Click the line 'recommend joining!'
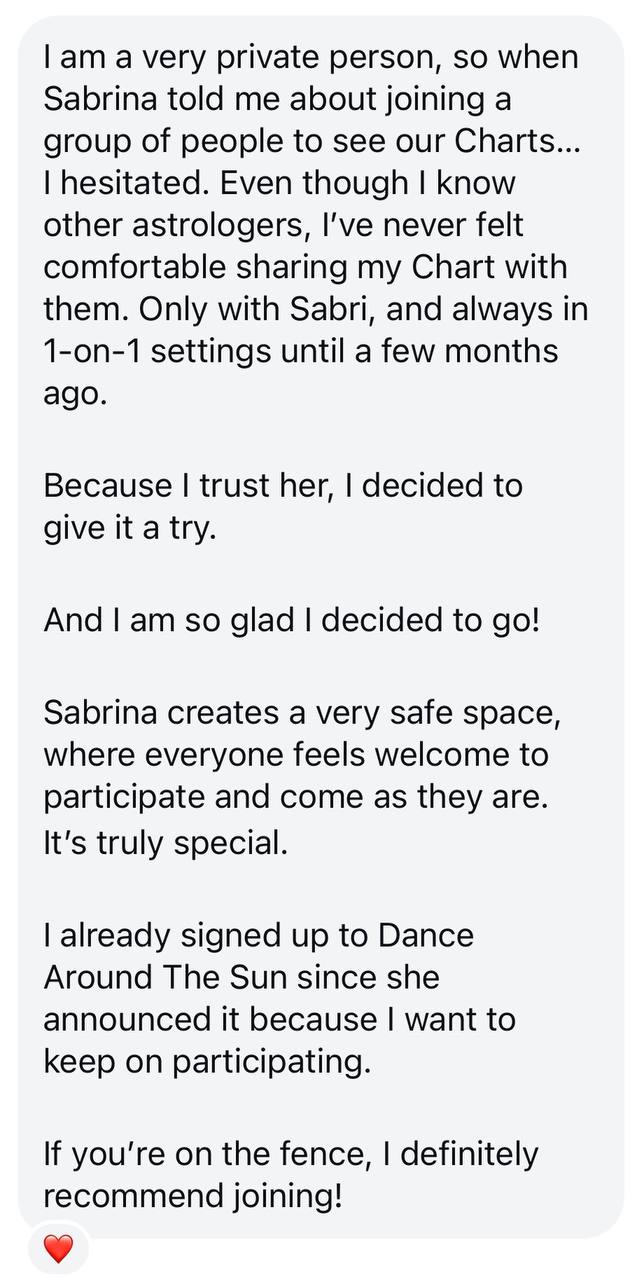Screen dimensions: 644x1280 coord(193,1196)
